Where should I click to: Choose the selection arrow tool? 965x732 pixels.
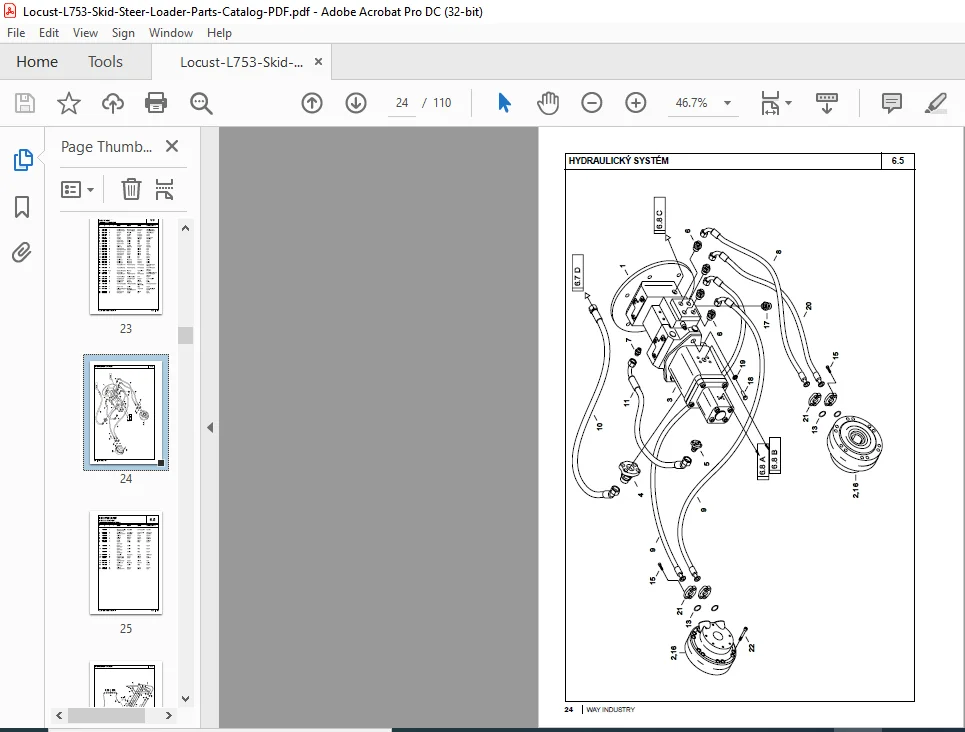tap(504, 103)
